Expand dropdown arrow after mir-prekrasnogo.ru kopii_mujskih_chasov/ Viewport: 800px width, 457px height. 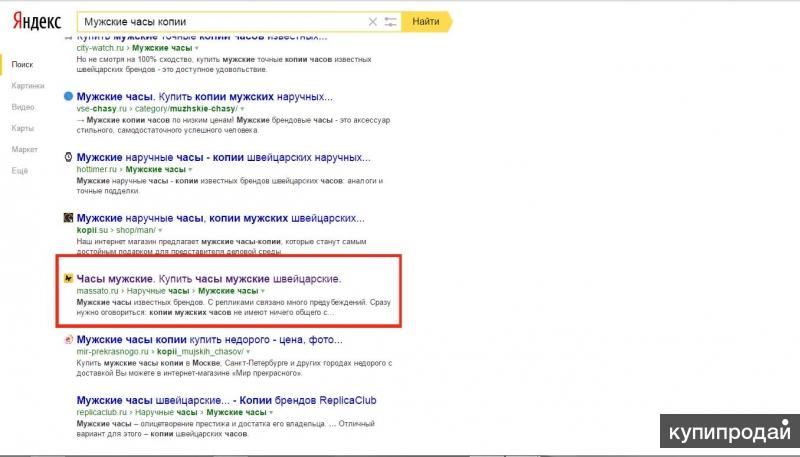tap(248, 352)
